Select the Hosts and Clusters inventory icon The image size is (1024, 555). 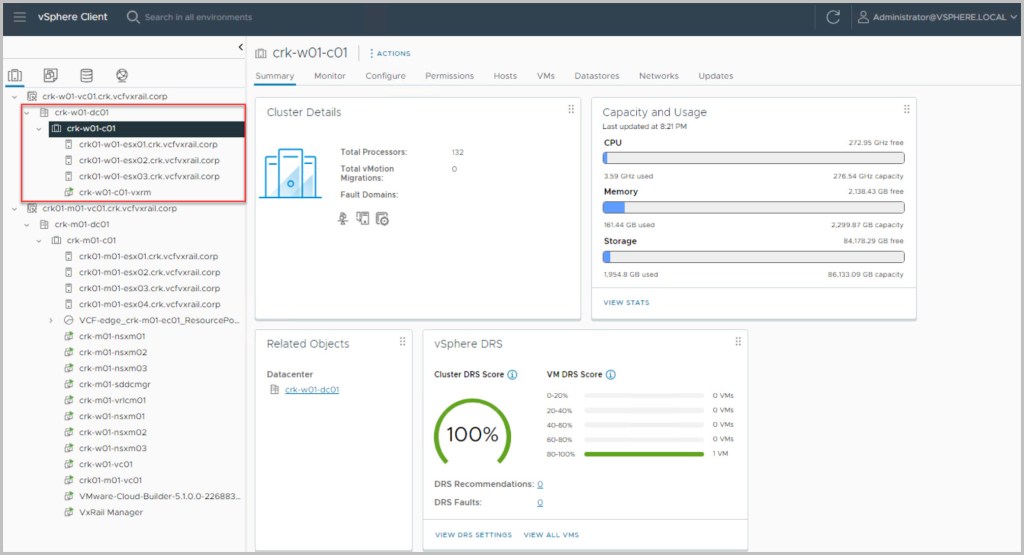15,75
